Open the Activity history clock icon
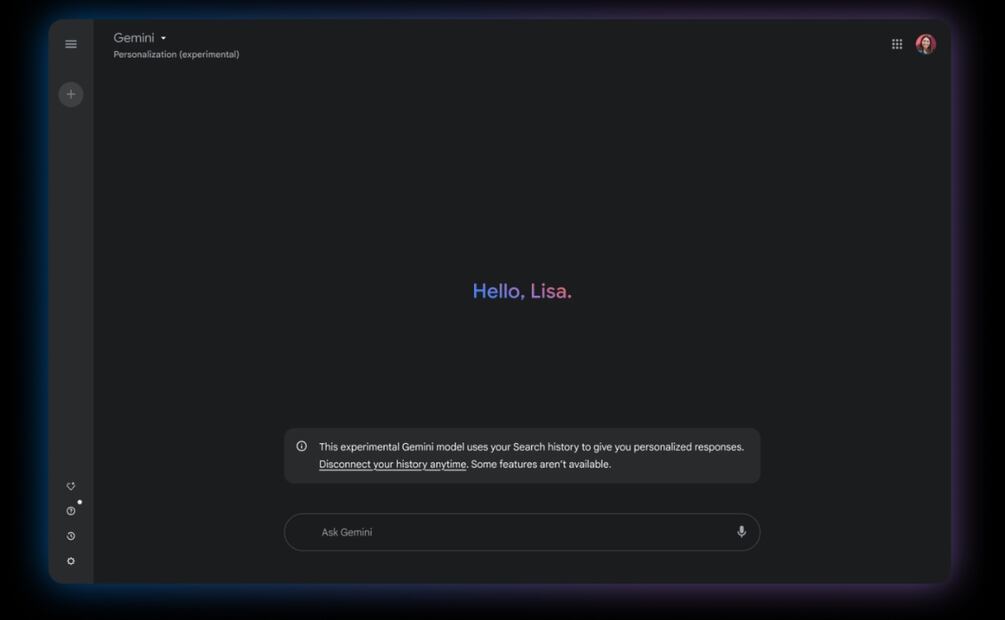This screenshot has height=620, width=1005. click(x=71, y=536)
